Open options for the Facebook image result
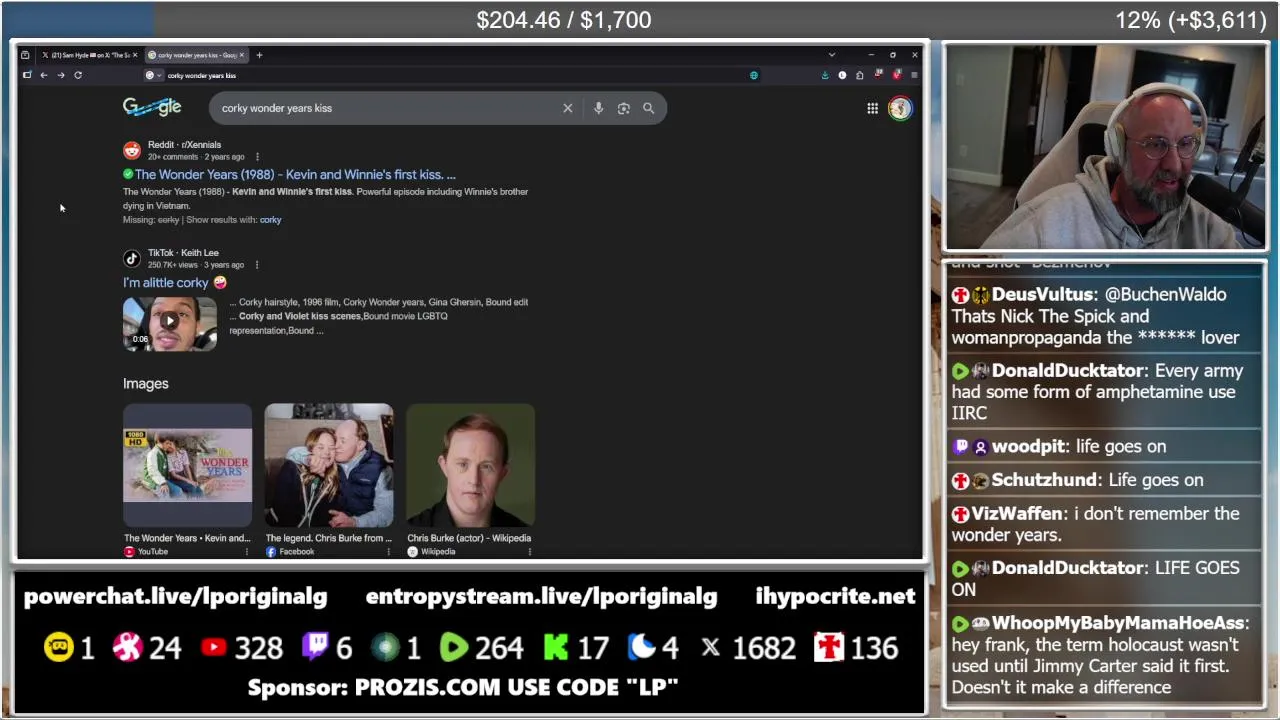The width and height of the screenshot is (1280, 720). coord(388,552)
